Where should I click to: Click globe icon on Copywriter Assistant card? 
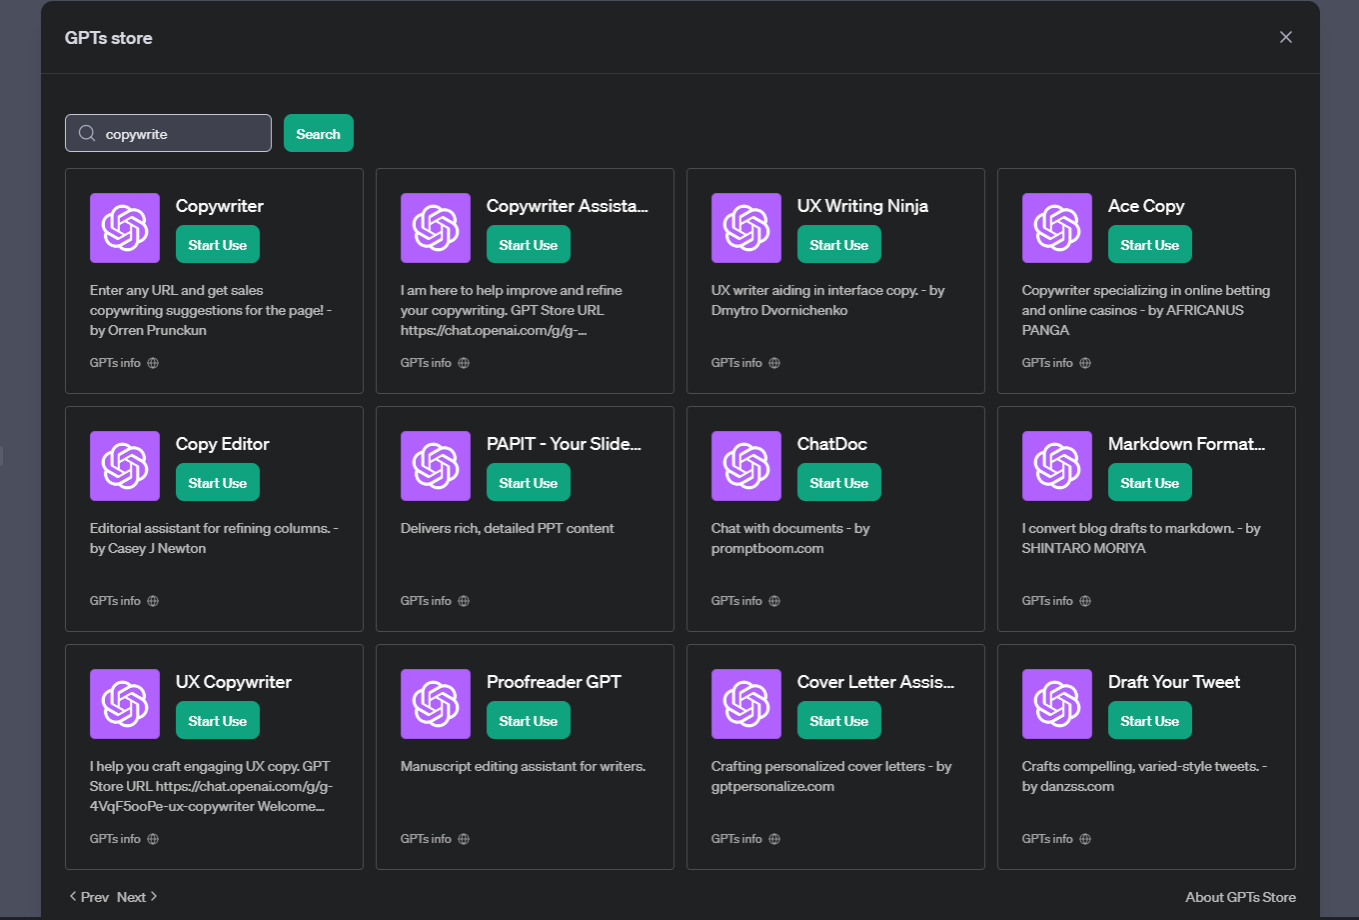pos(464,363)
